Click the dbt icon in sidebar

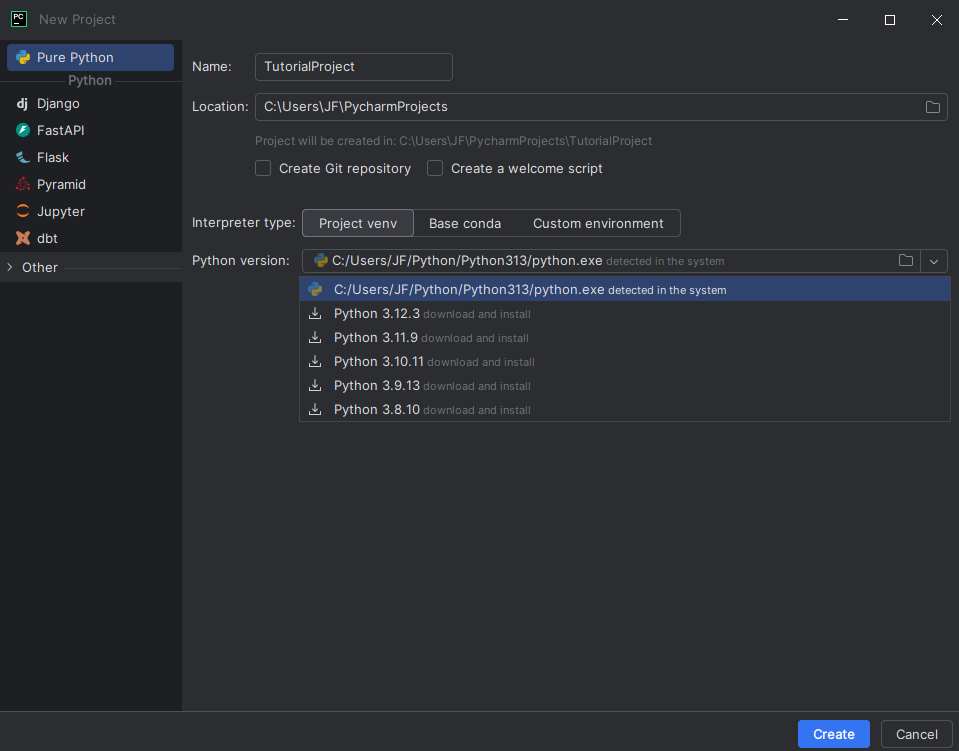[x=23, y=238]
